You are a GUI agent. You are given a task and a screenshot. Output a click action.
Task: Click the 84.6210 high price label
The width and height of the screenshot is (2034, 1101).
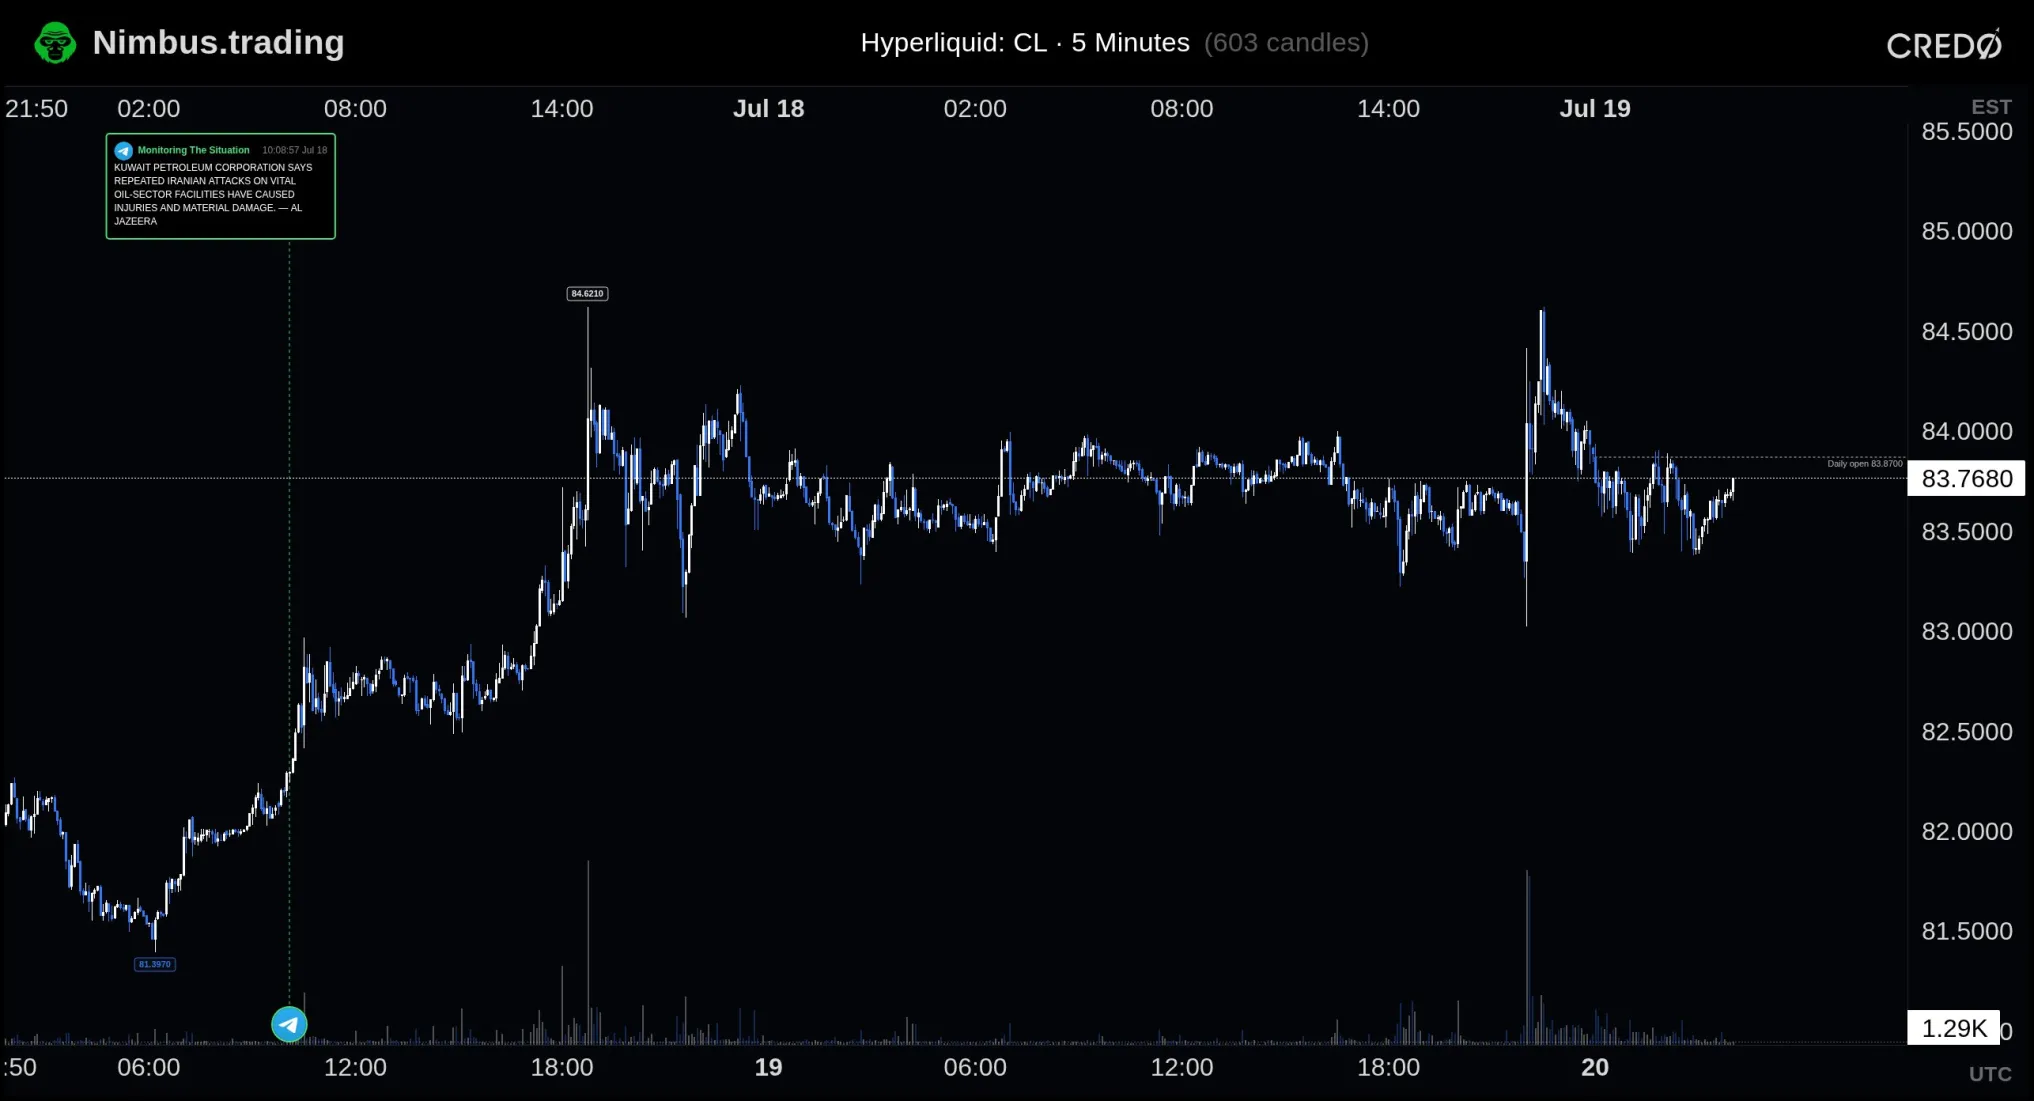point(587,293)
